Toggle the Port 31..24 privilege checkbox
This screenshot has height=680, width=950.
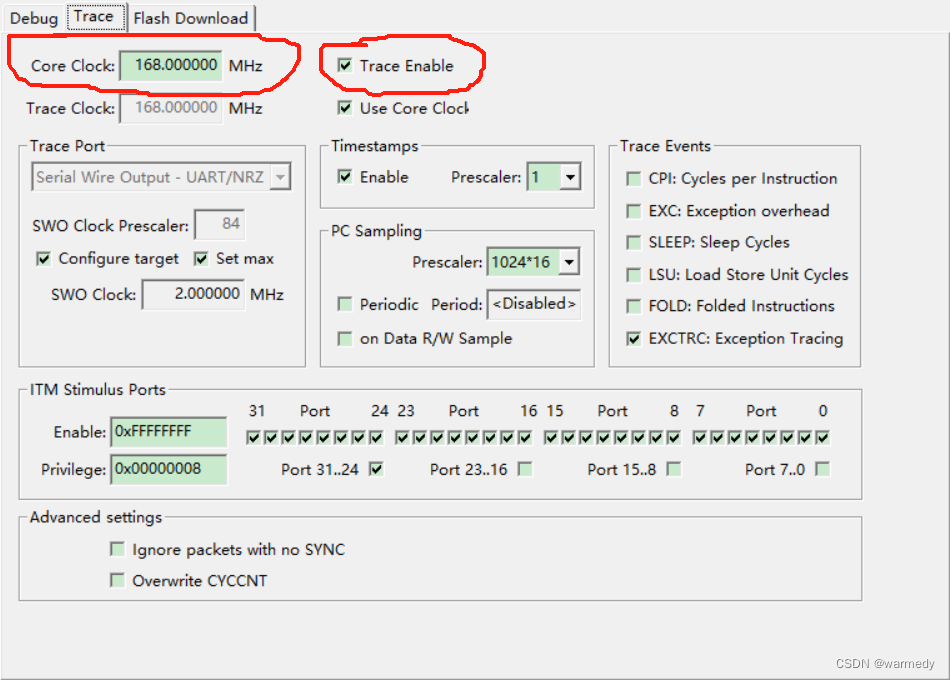coord(376,469)
